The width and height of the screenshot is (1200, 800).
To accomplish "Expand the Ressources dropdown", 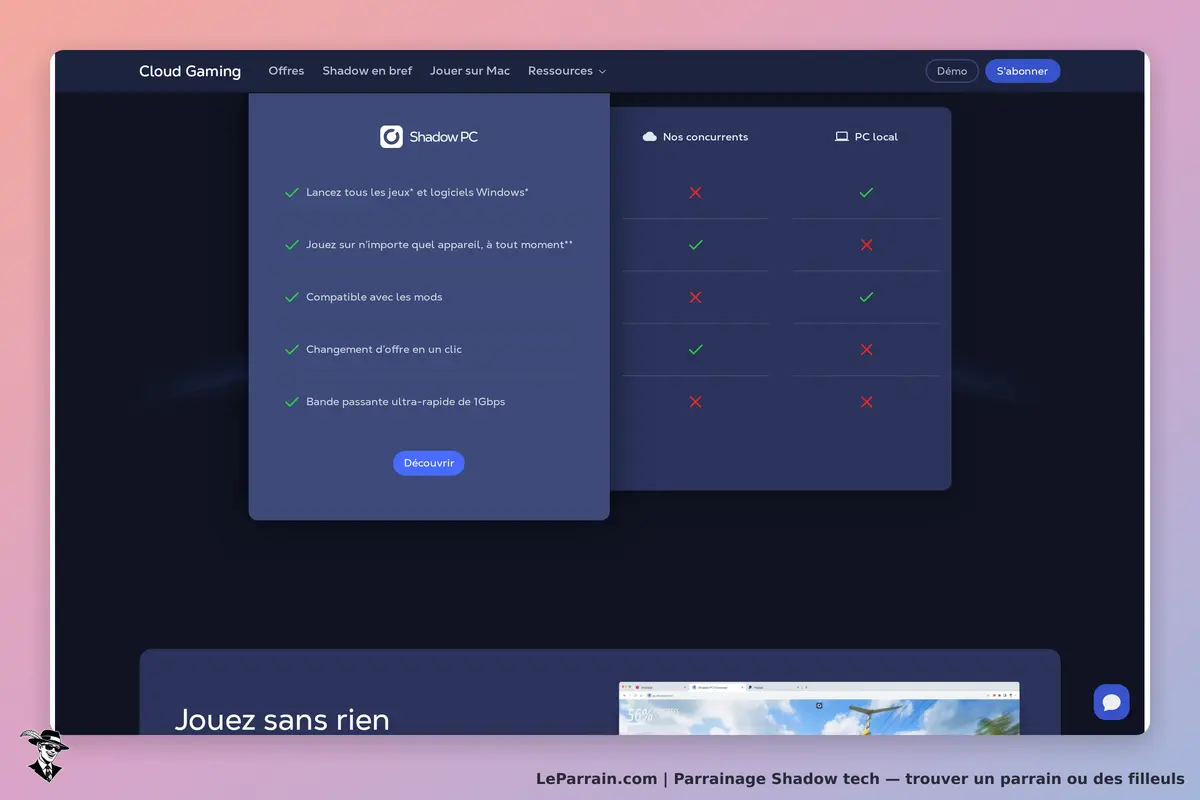I will (567, 71).
